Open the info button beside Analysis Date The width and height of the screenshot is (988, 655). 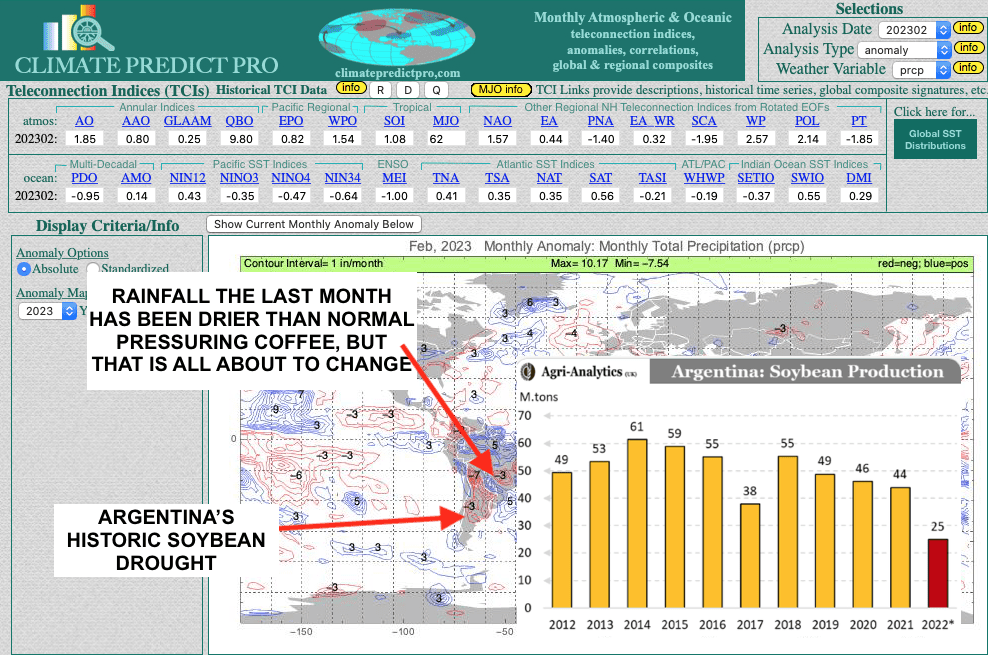pos(967,28)
